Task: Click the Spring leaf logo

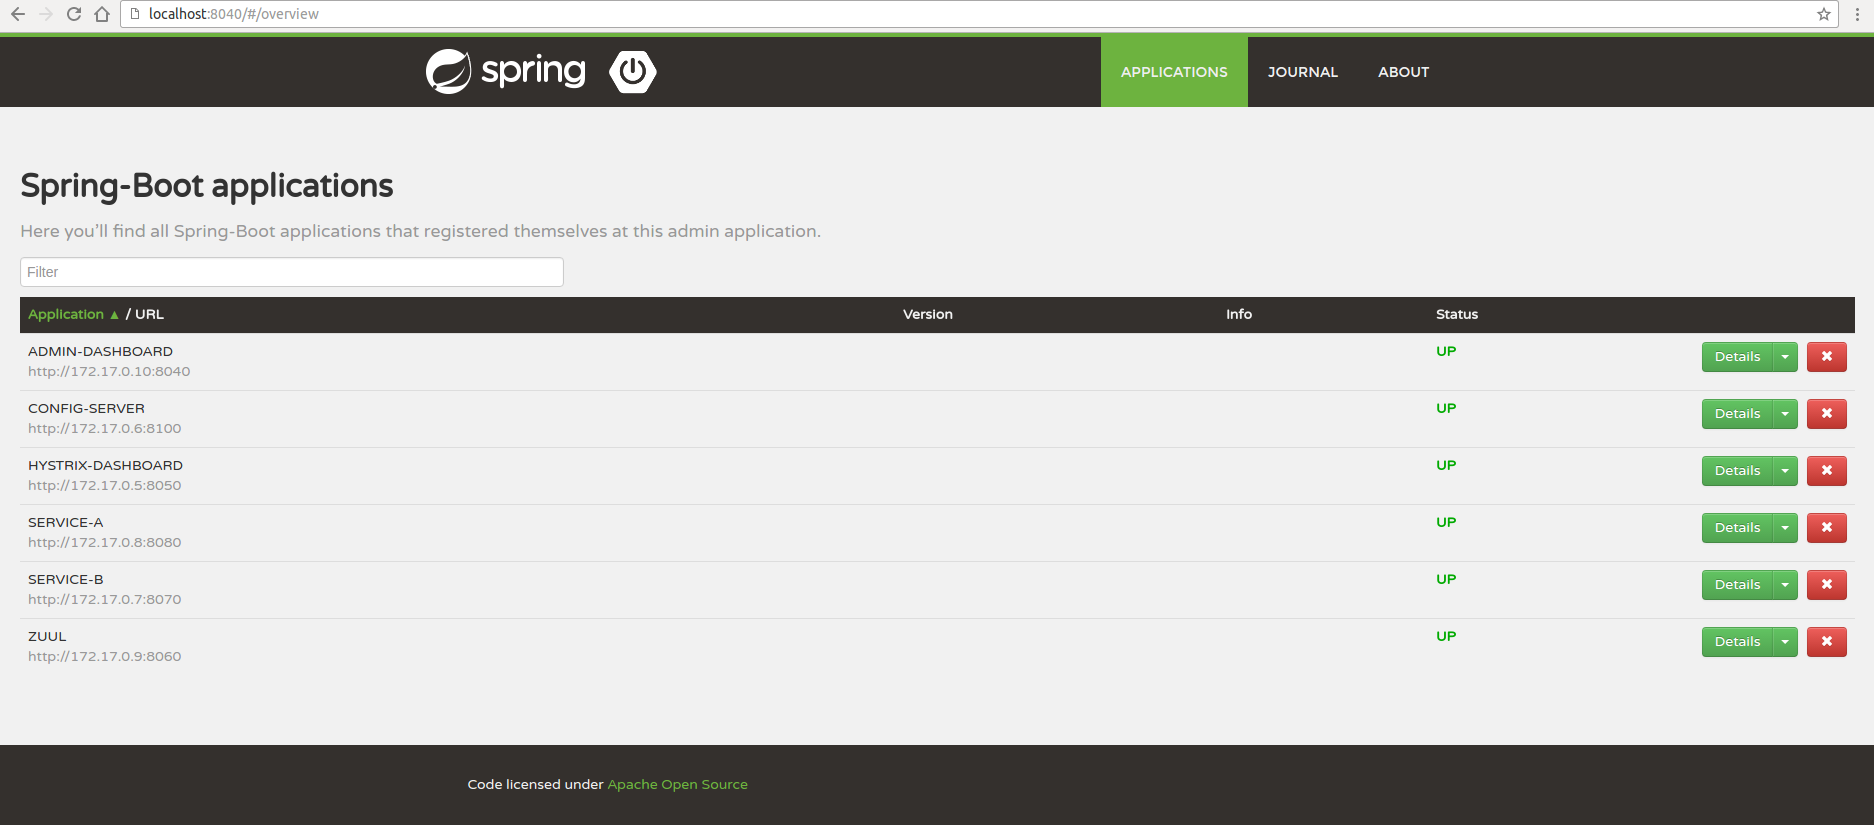Action: tap(448, 71)
